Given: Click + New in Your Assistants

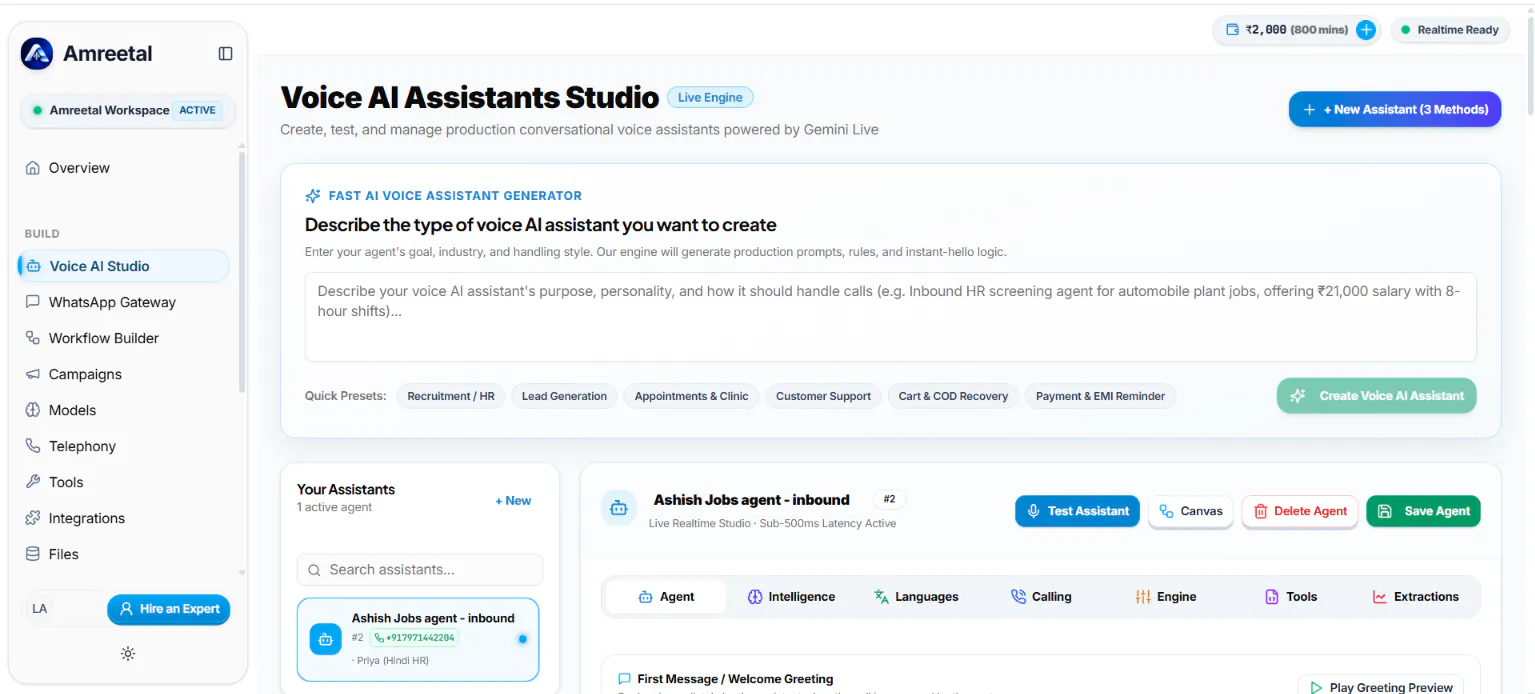Looking at the screenshot, I should 513,501.
